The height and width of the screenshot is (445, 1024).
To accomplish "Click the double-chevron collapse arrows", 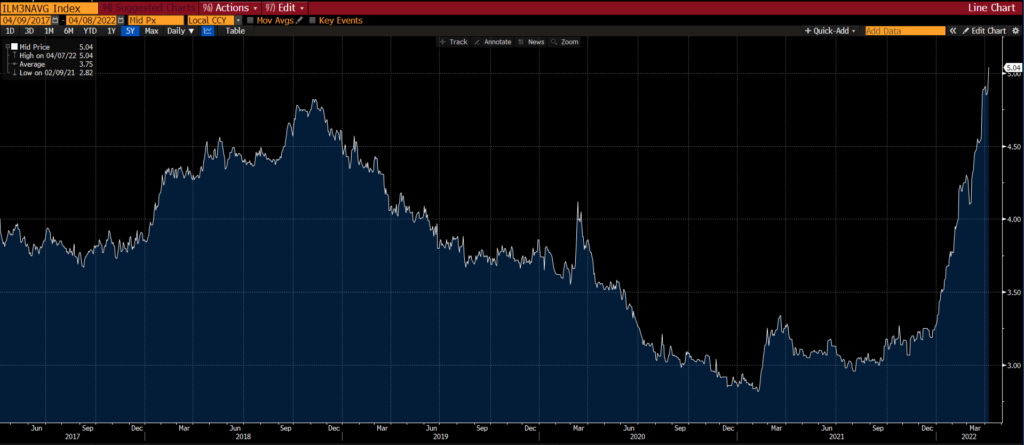I will [951, 31].
